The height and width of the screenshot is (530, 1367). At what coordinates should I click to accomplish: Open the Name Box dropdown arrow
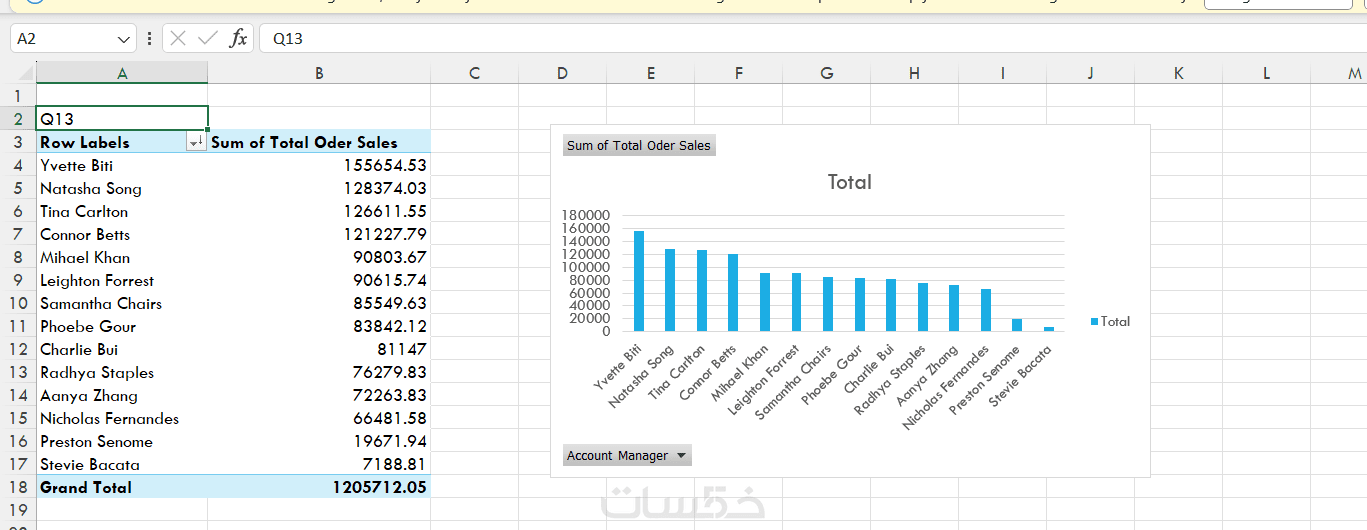pyautogui.click(x=124, y=39)
